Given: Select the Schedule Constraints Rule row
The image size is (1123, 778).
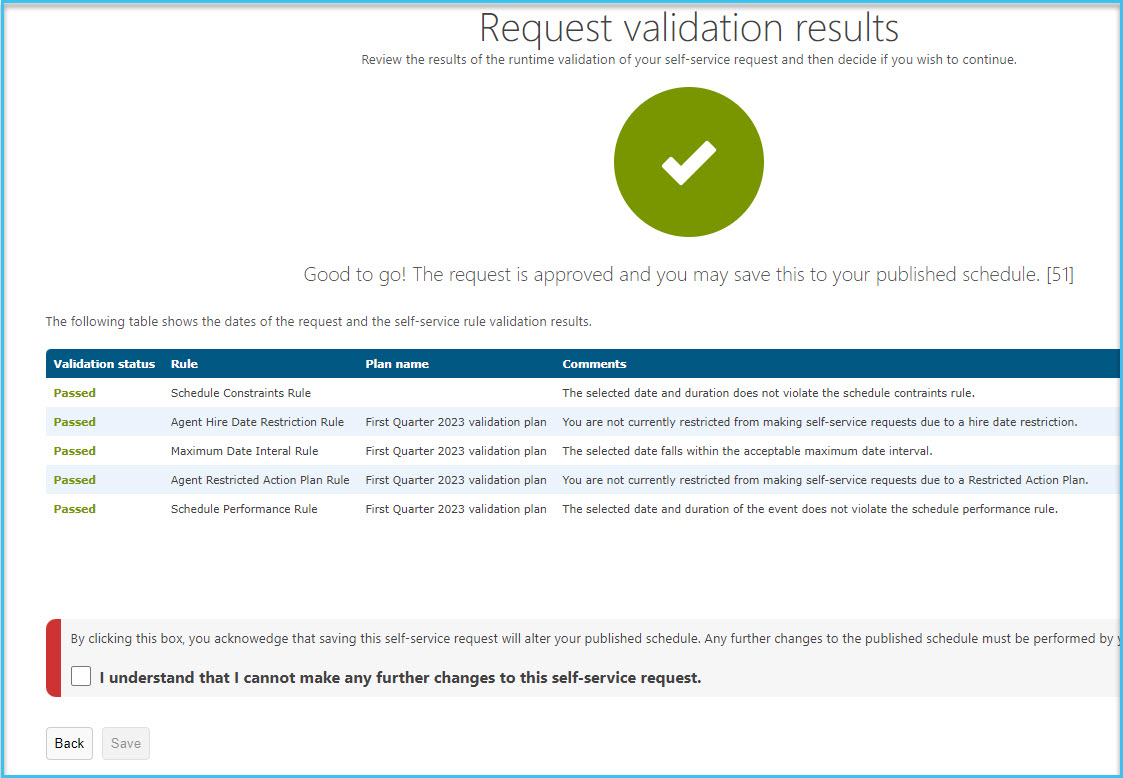Looking at the screenshot, I should click(582, 393).
